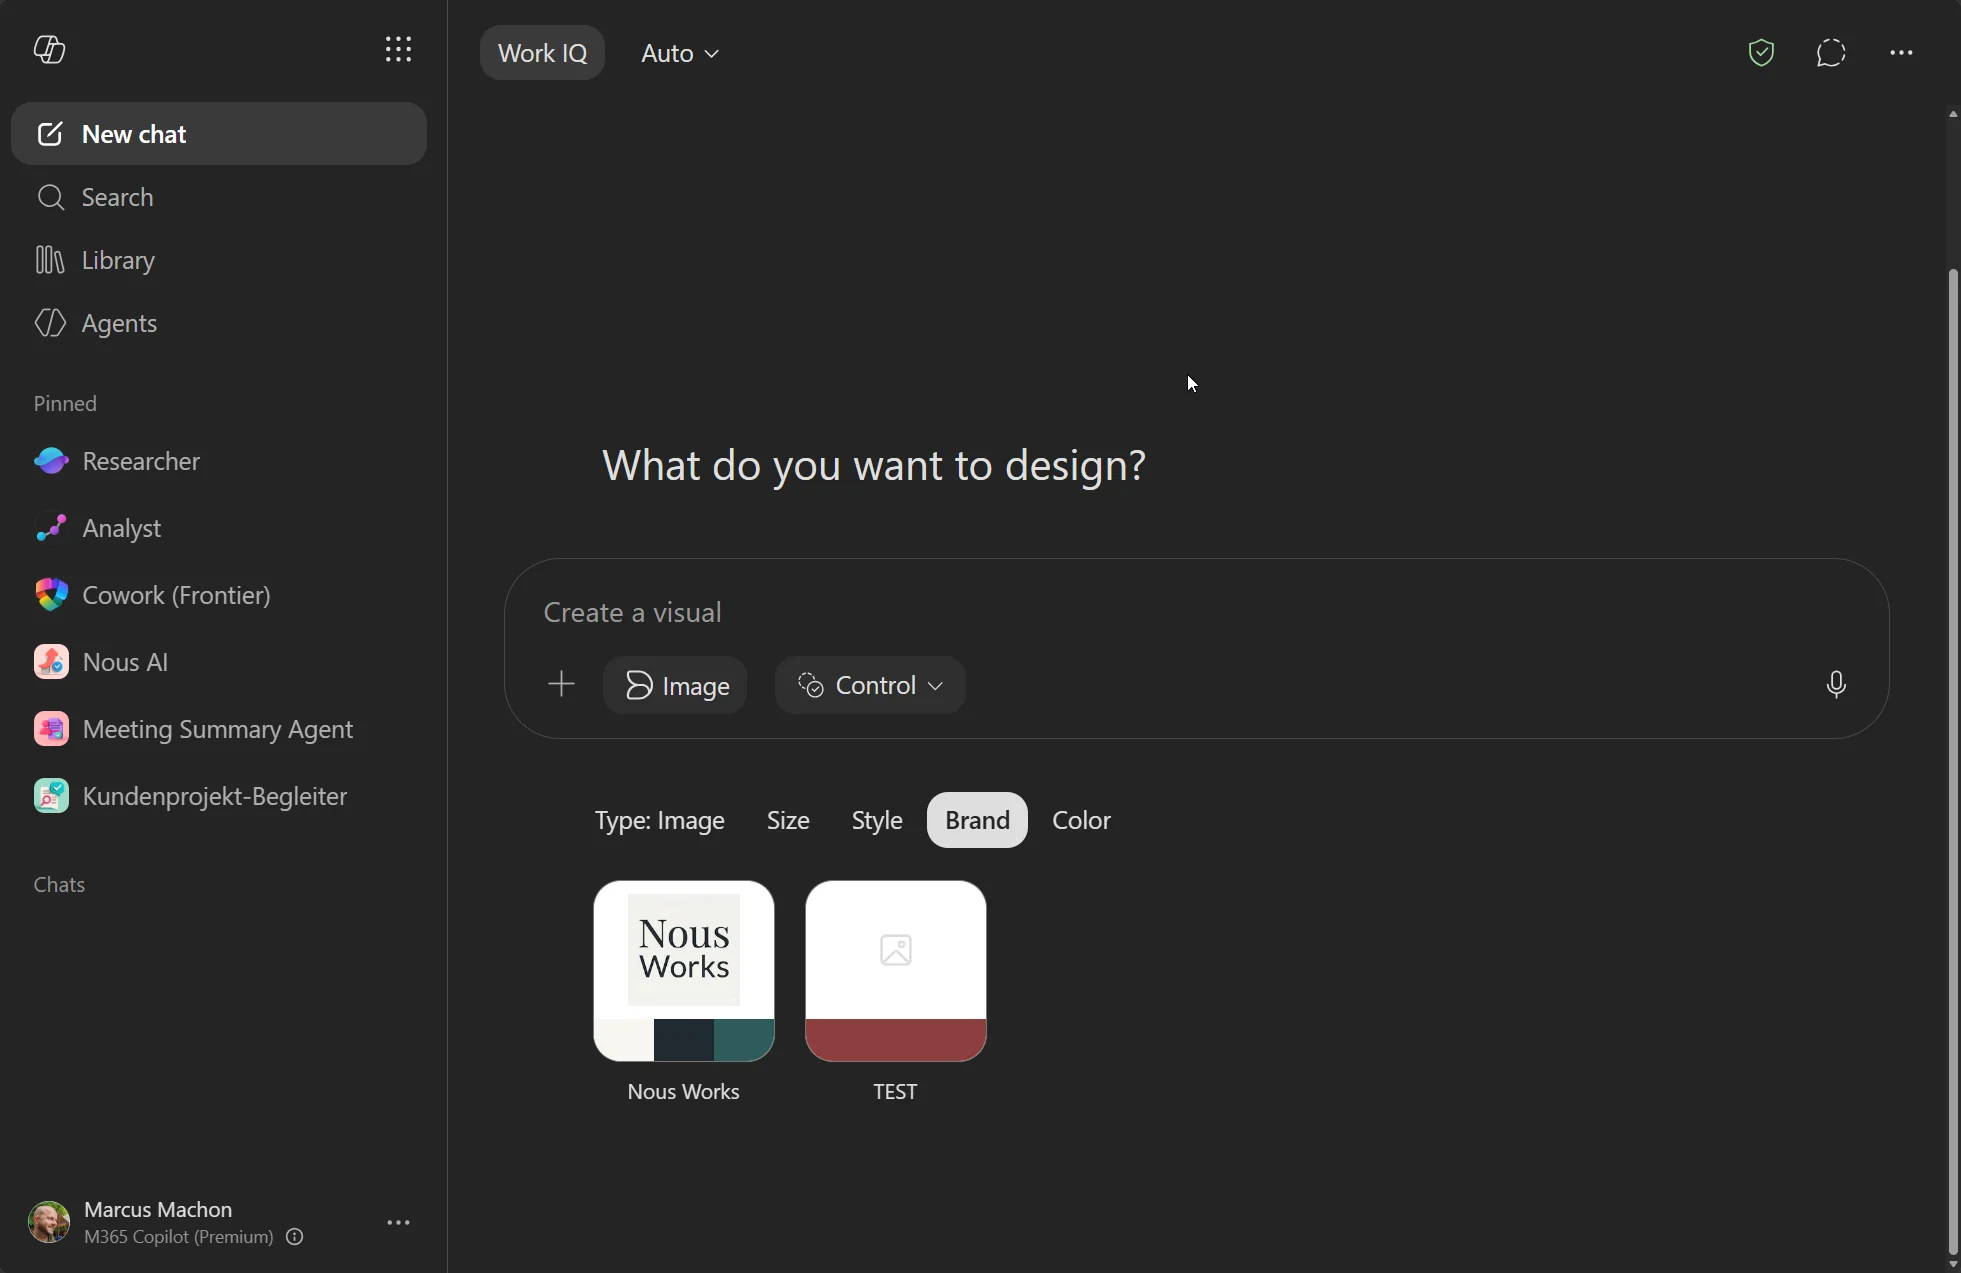The height and width of the screenshot is (1273, 1961).
Task: Open the account options ellipsis menu
Action: coord(399,1222)
